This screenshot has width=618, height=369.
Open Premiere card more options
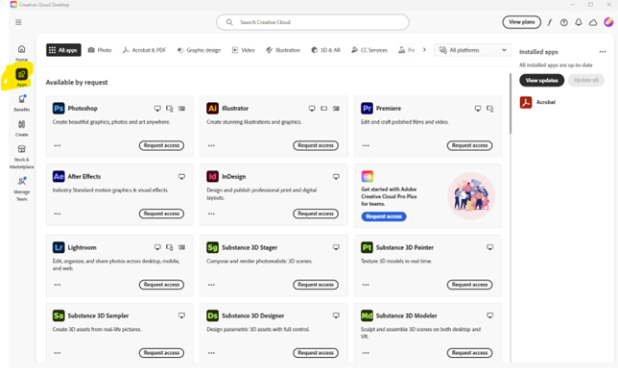(366, 145)
